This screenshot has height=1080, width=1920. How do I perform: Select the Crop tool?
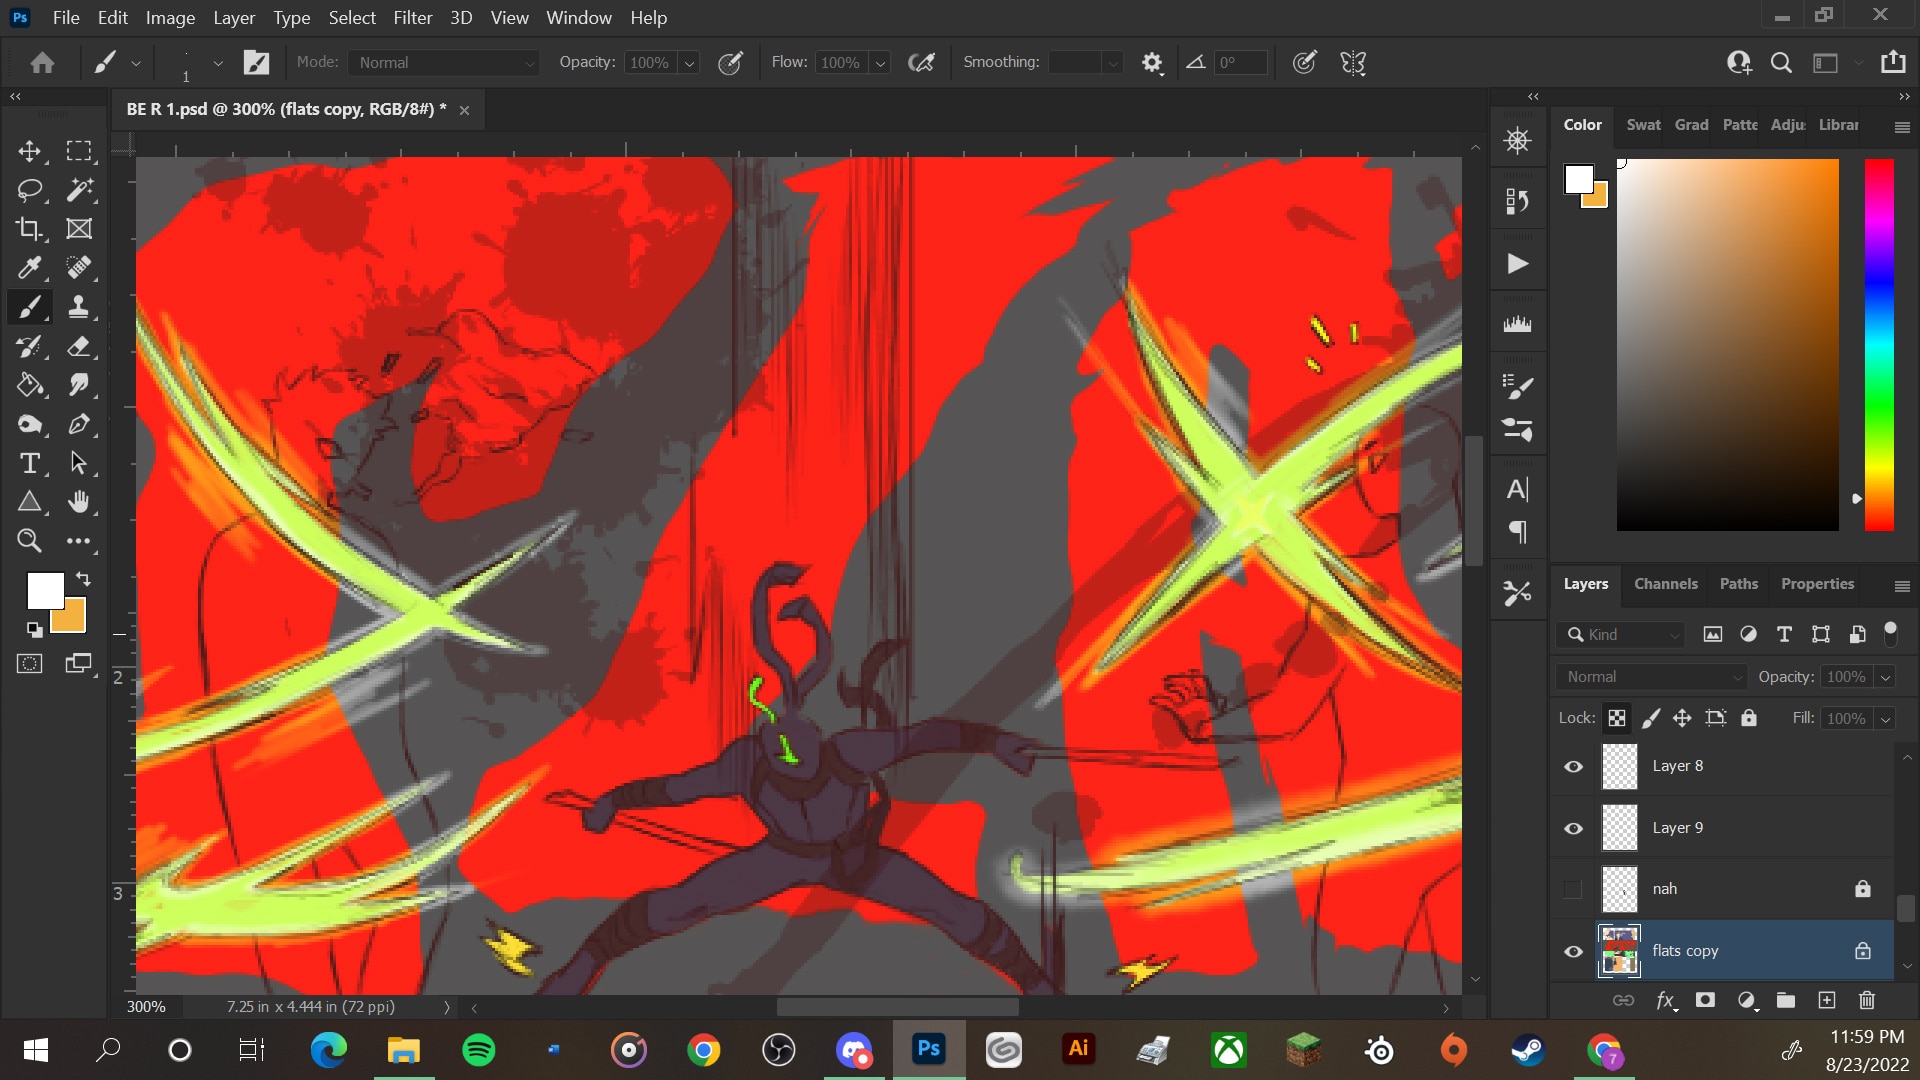[x=29, y=229]
